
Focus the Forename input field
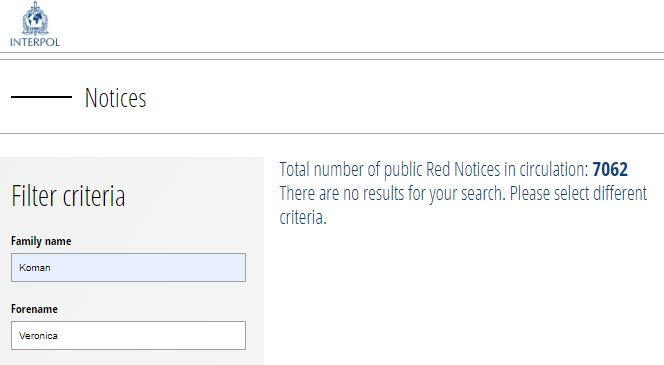(x=128, y=335)
